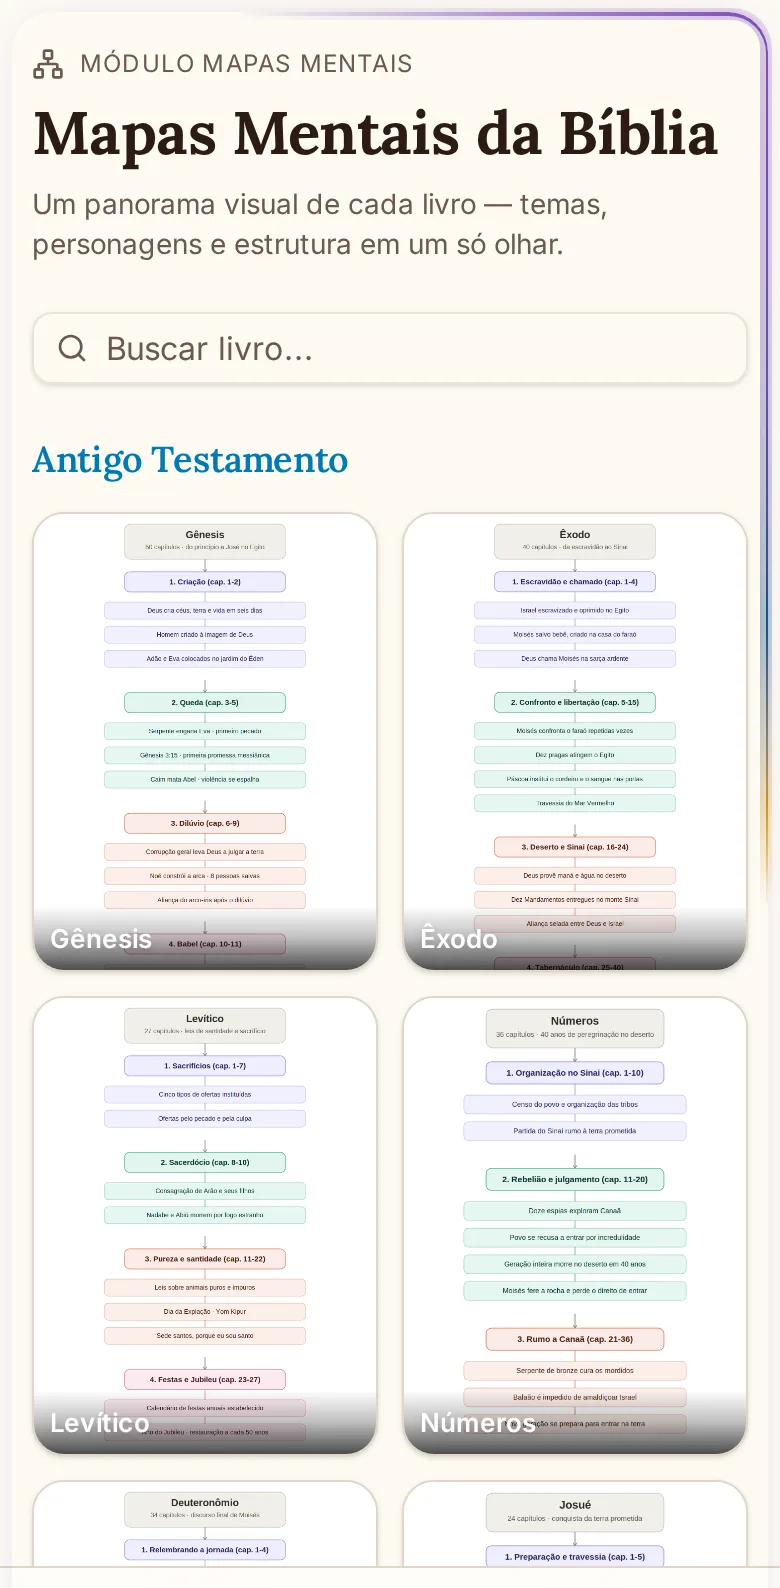Open the Deuteronômio mind map card
The image size is (780, 1588).
click(205, 1524)
